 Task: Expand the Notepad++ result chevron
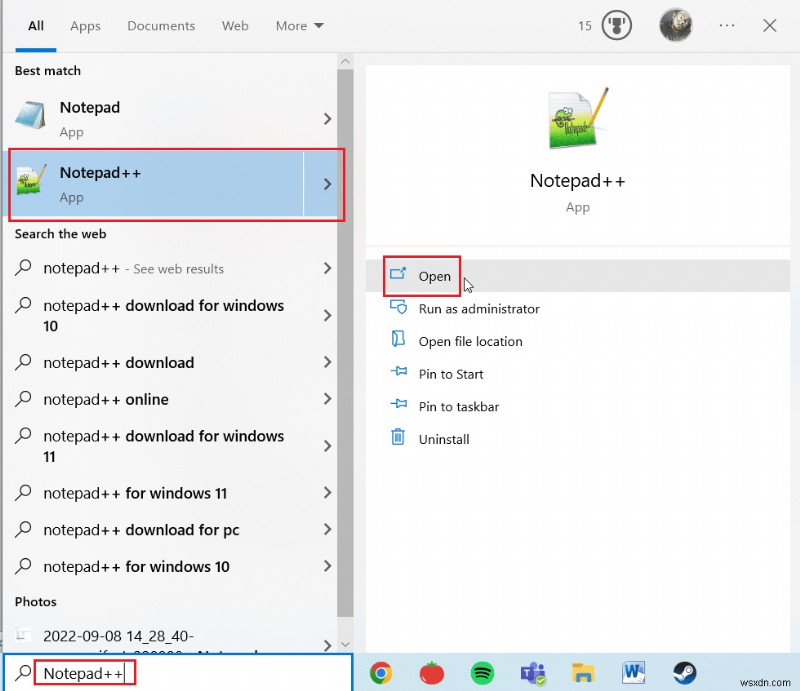(x=327, y=184)
